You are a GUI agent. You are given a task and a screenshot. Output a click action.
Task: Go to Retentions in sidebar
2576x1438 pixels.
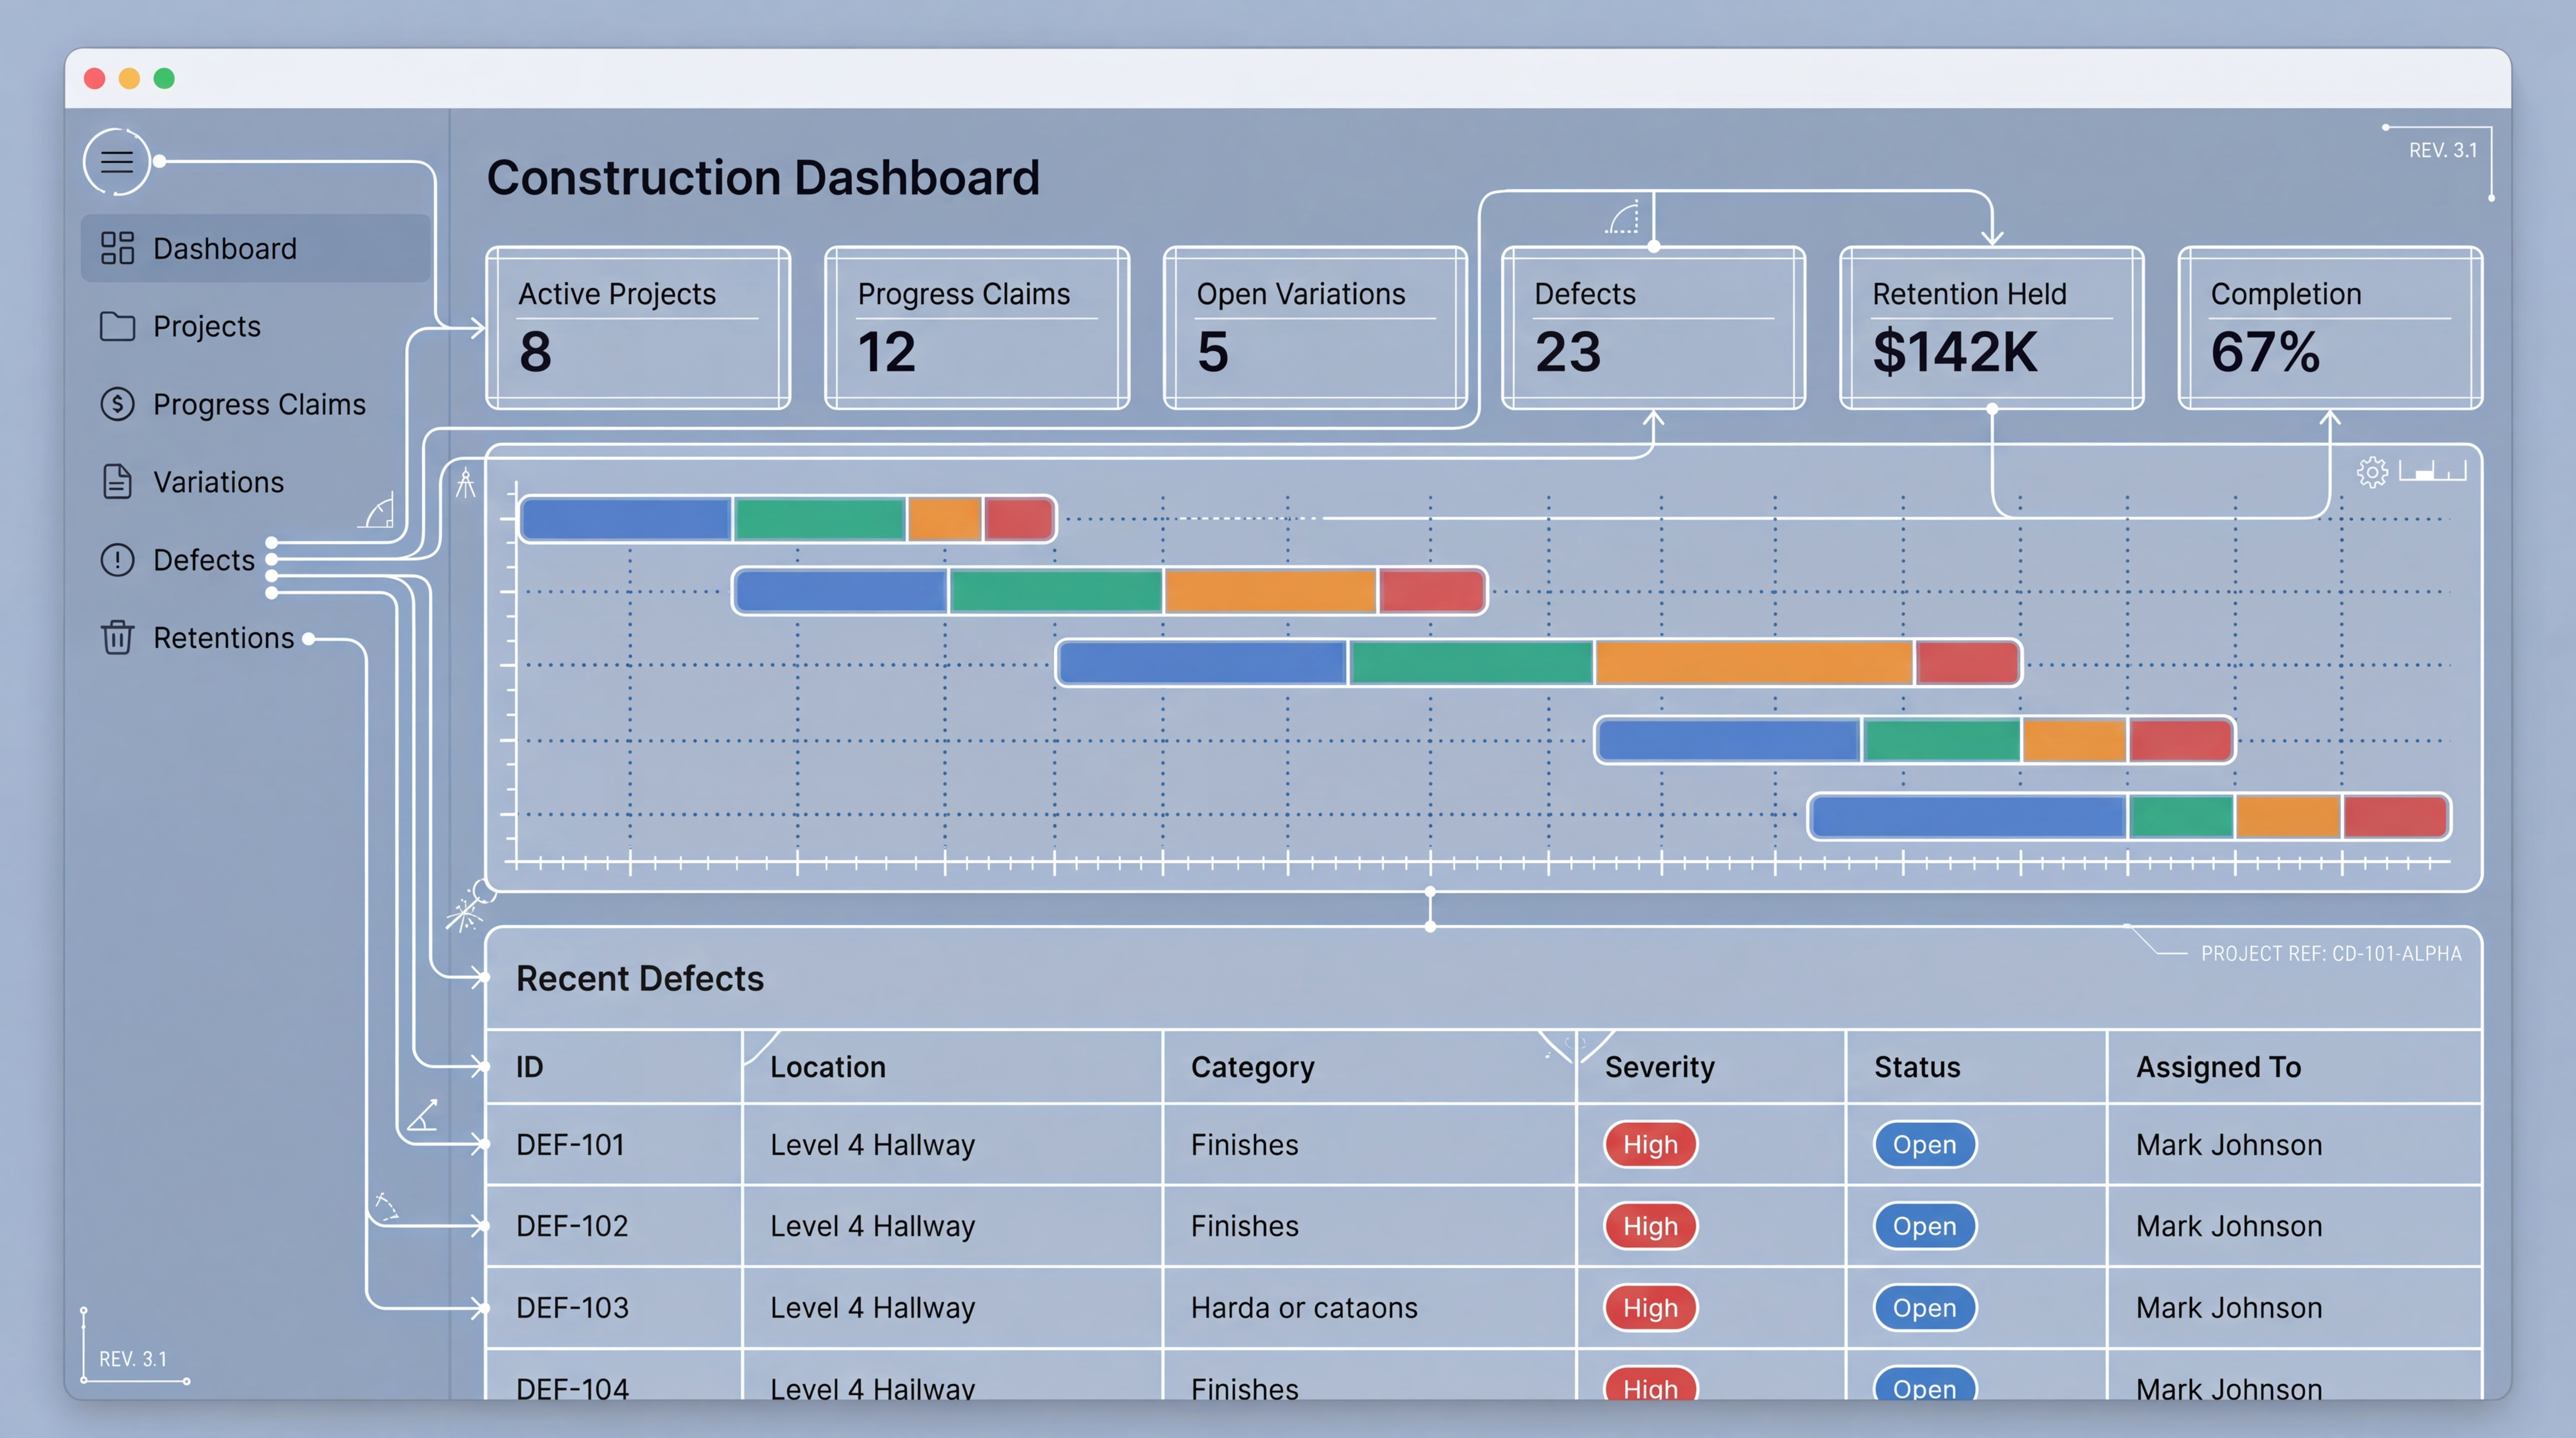coord(223,638)
